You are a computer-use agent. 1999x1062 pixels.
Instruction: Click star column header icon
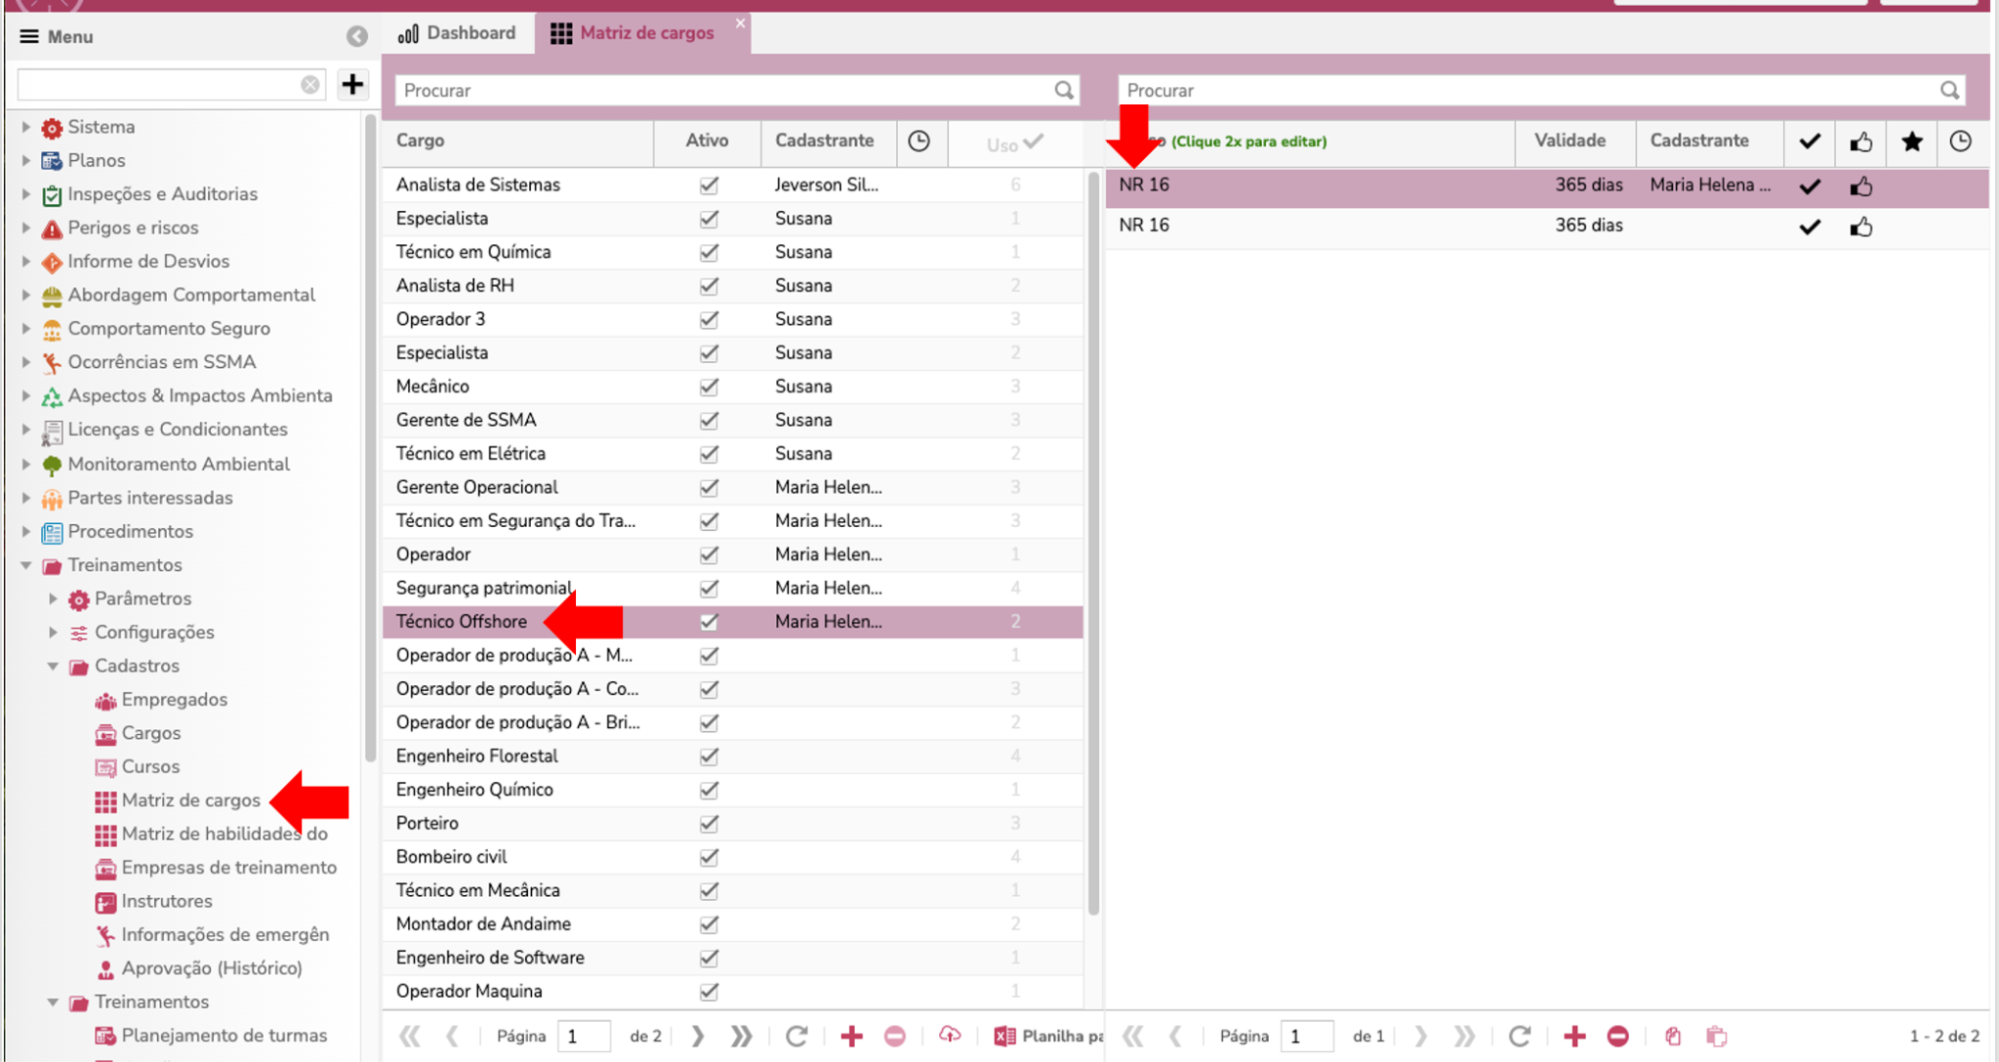pyautogui.click(x=1911, y=141)
